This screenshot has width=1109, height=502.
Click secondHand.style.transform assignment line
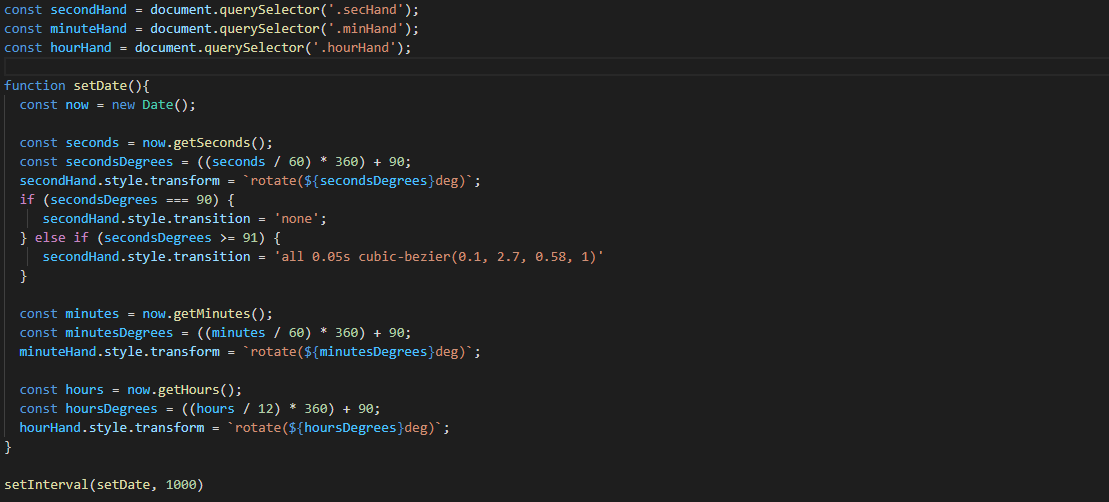tap(250, 181)
